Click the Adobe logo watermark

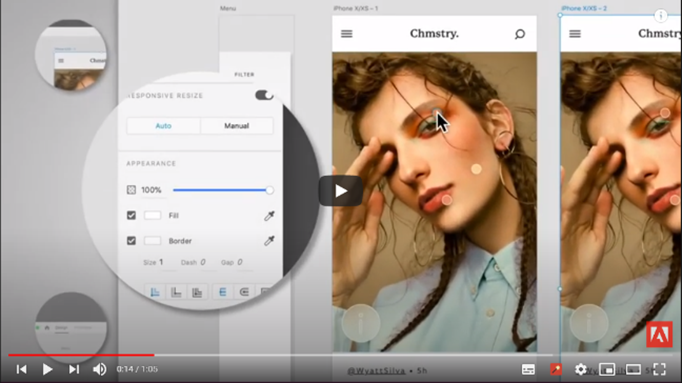[659, 334]
